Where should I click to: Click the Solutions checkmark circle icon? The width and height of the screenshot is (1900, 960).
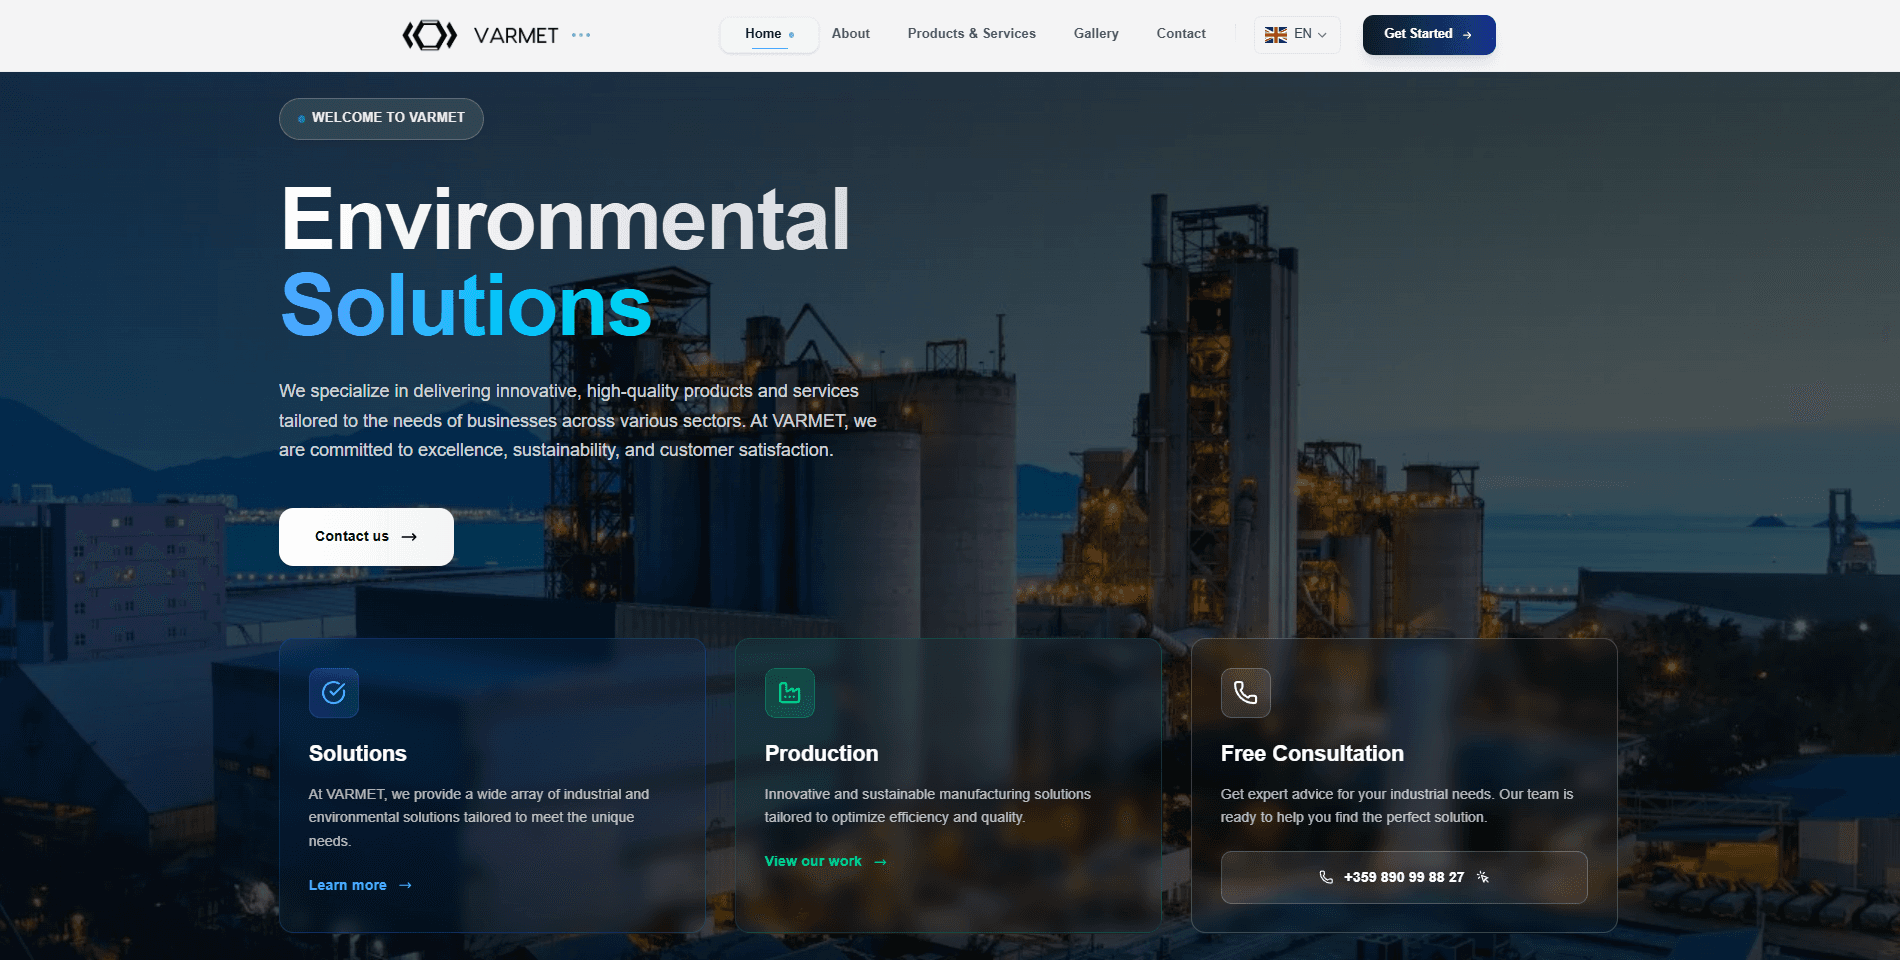tap(334, 693)
